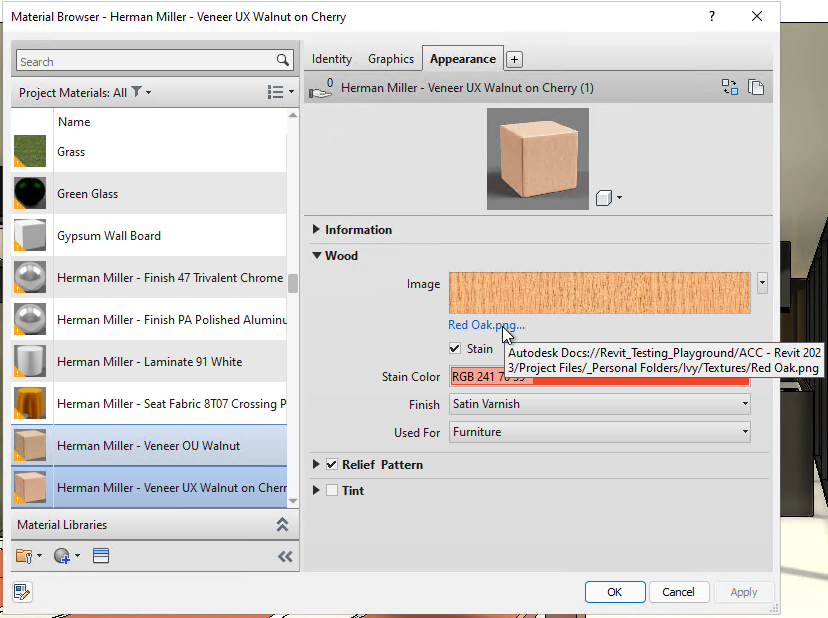Viewport: 828px width, 618px height.
Task: Select Herman Miller - Finish 47 Trivalent Chrome
Action: pos(149,277)
